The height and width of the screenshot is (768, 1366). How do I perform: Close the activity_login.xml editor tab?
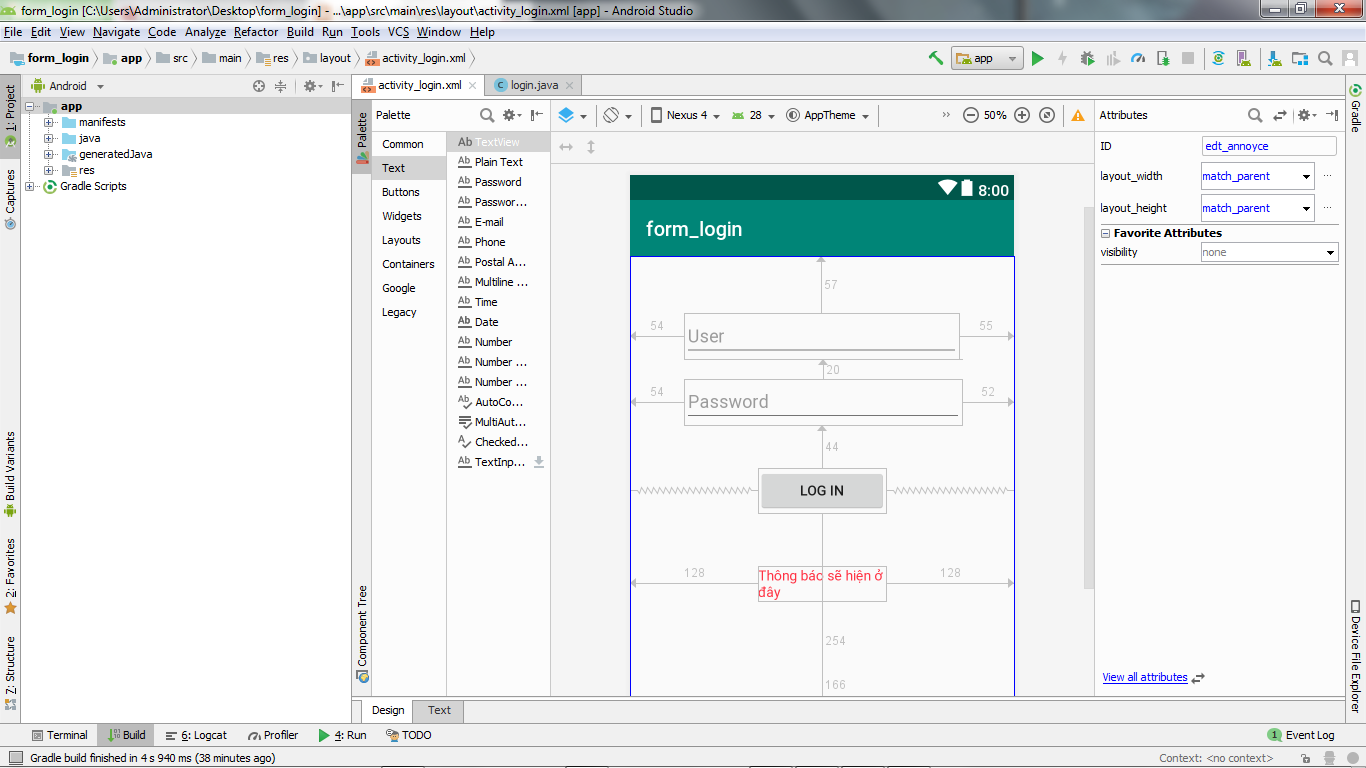tap(471, 86)
